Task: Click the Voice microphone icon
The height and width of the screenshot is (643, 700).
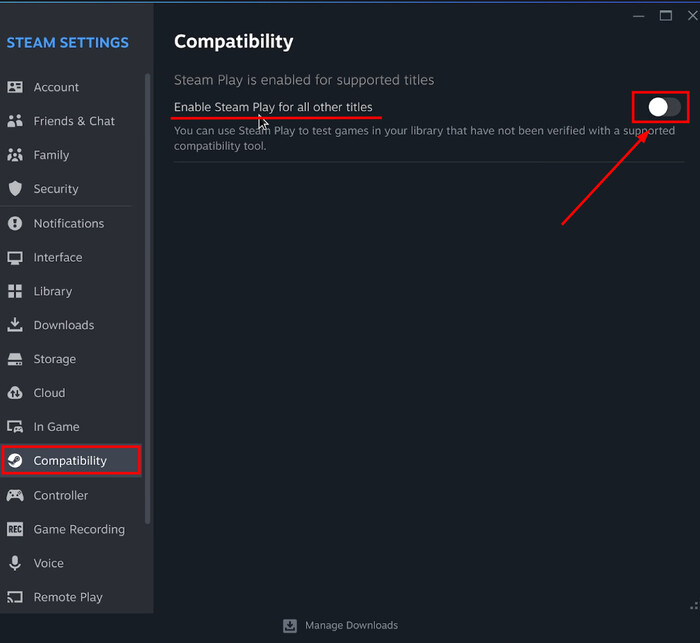Action: pyautogui.click(x=15, y=563)
